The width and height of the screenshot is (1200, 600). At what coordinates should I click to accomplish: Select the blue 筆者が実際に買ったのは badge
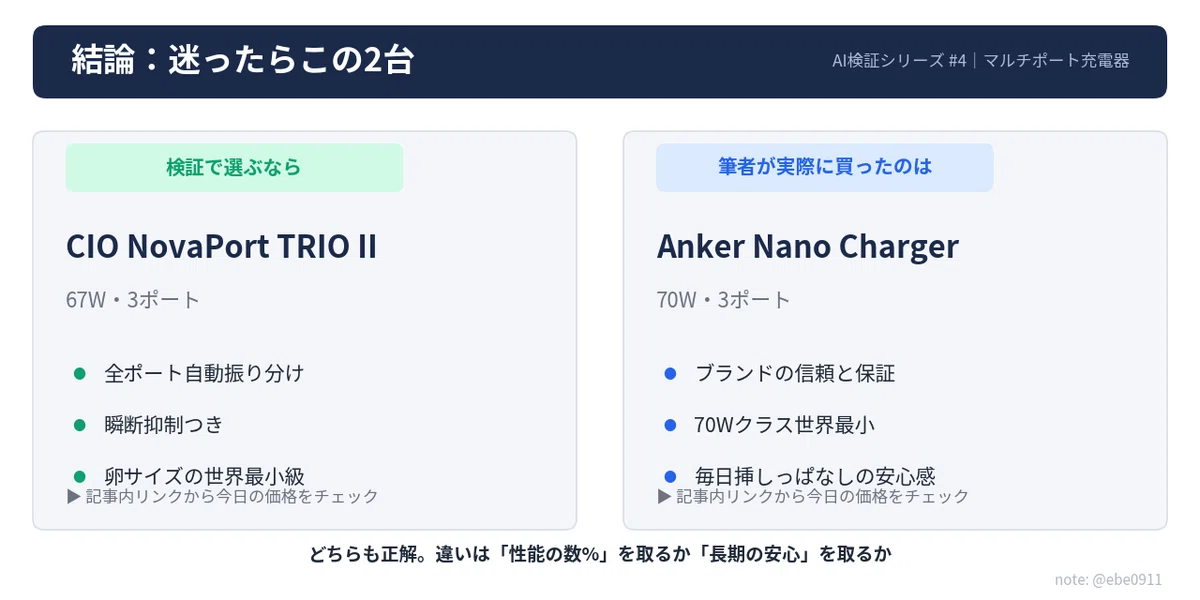825,167
